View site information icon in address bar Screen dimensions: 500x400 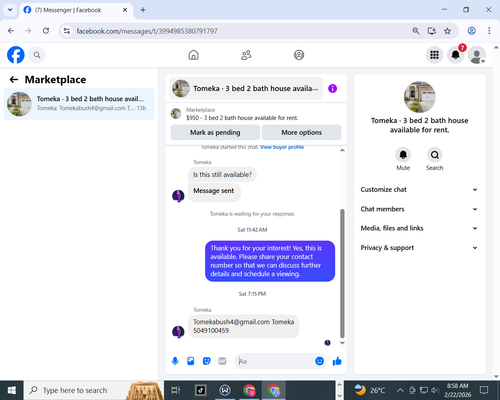tap(67, 31)
